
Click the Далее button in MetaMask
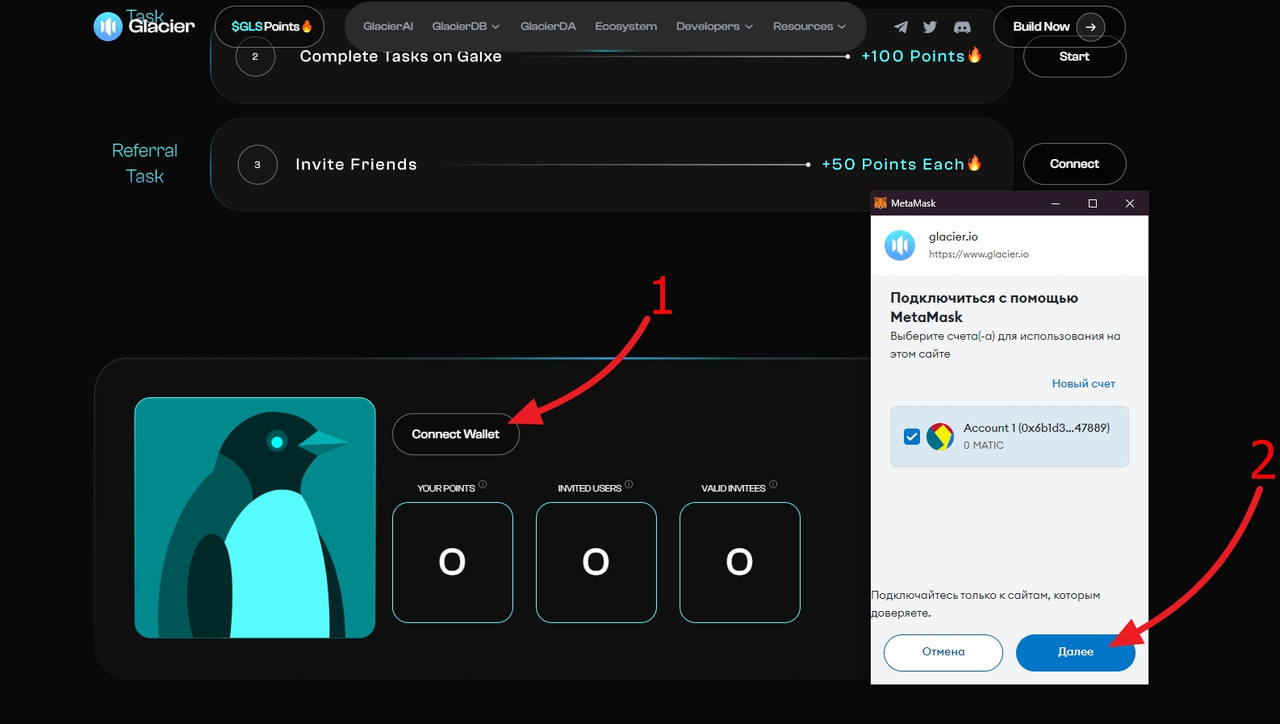tap(1075, 652)
